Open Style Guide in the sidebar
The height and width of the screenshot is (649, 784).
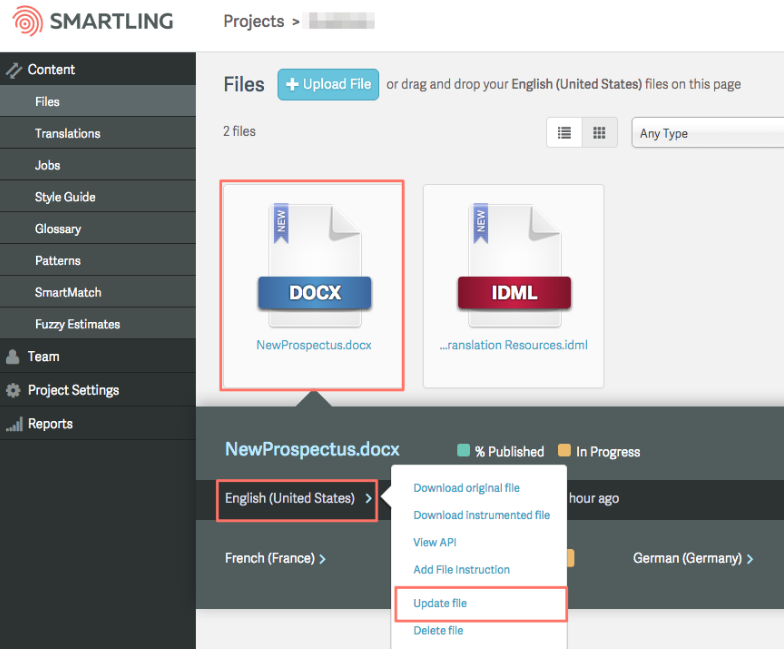point(98,197)
